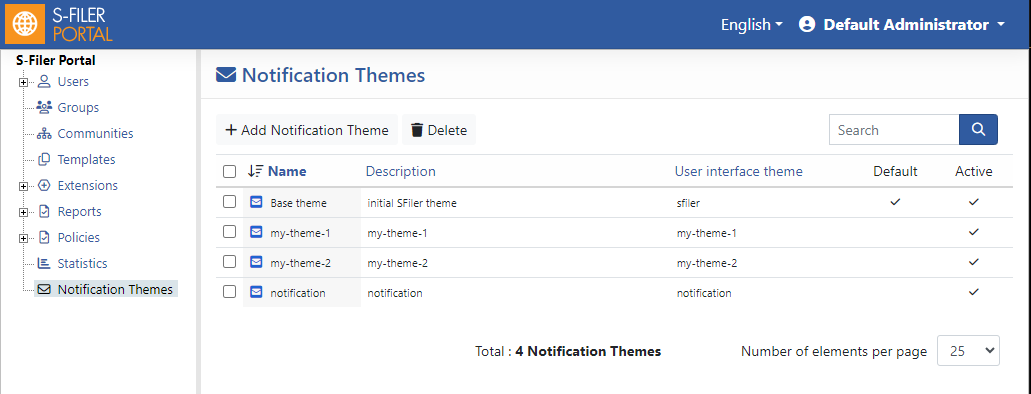Click the Statistics chart icon
Screen dimensions: 1031x394
tap(44, 263)
